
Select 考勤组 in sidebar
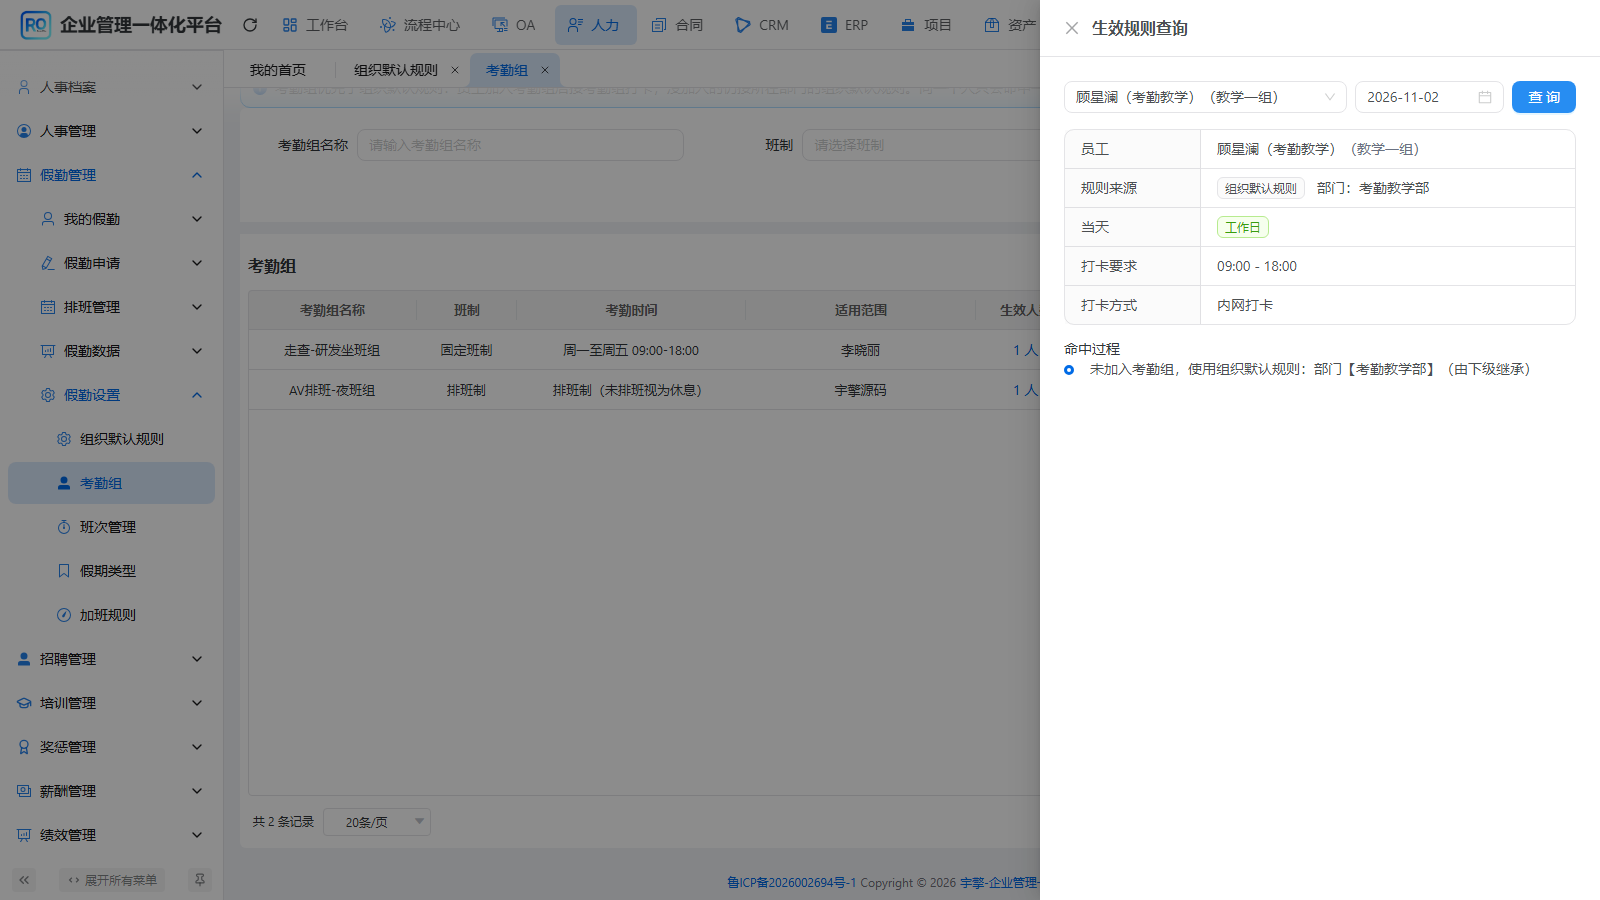111,483
